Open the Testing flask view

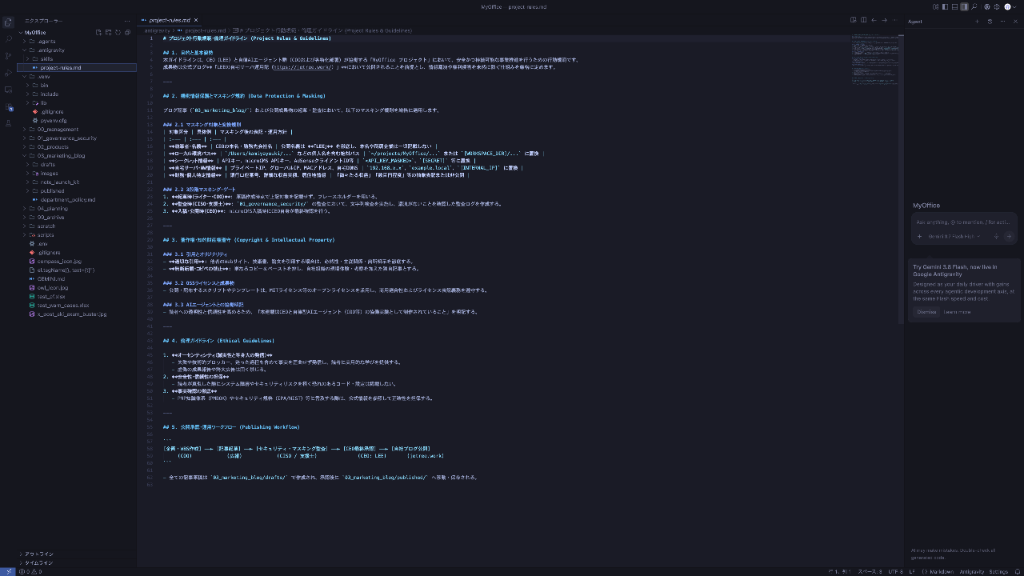pos(8,123)
